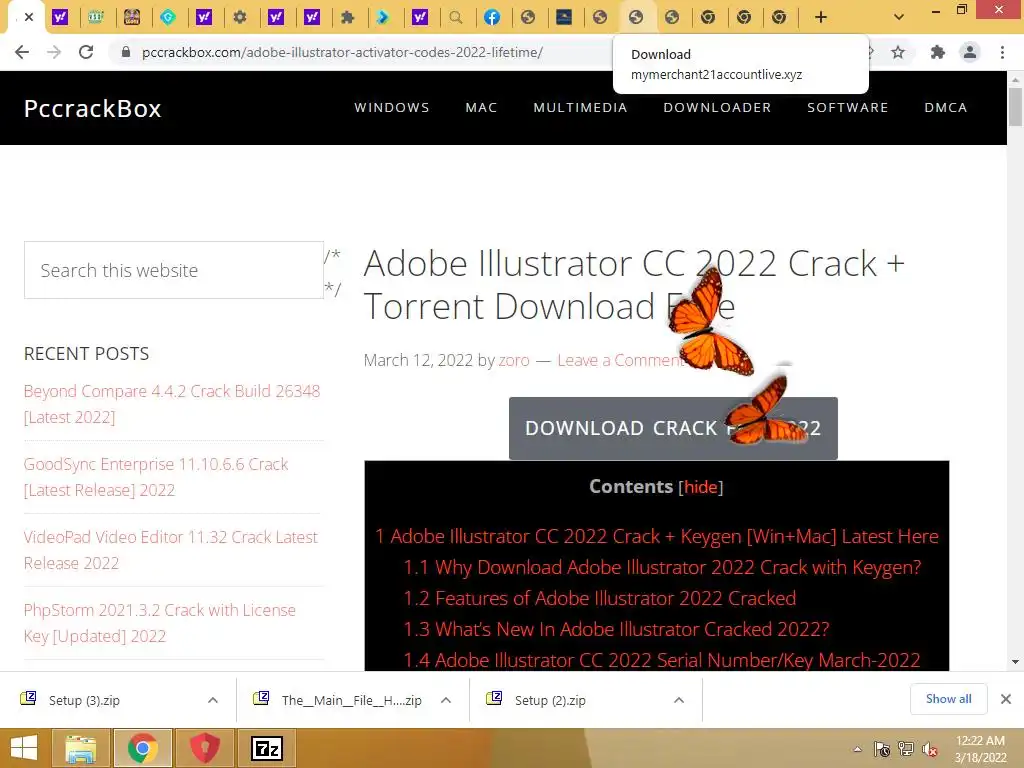Open the SOFTWARE nav menu
This screenshot has height=768, width=1024.
tap(848, 107)
